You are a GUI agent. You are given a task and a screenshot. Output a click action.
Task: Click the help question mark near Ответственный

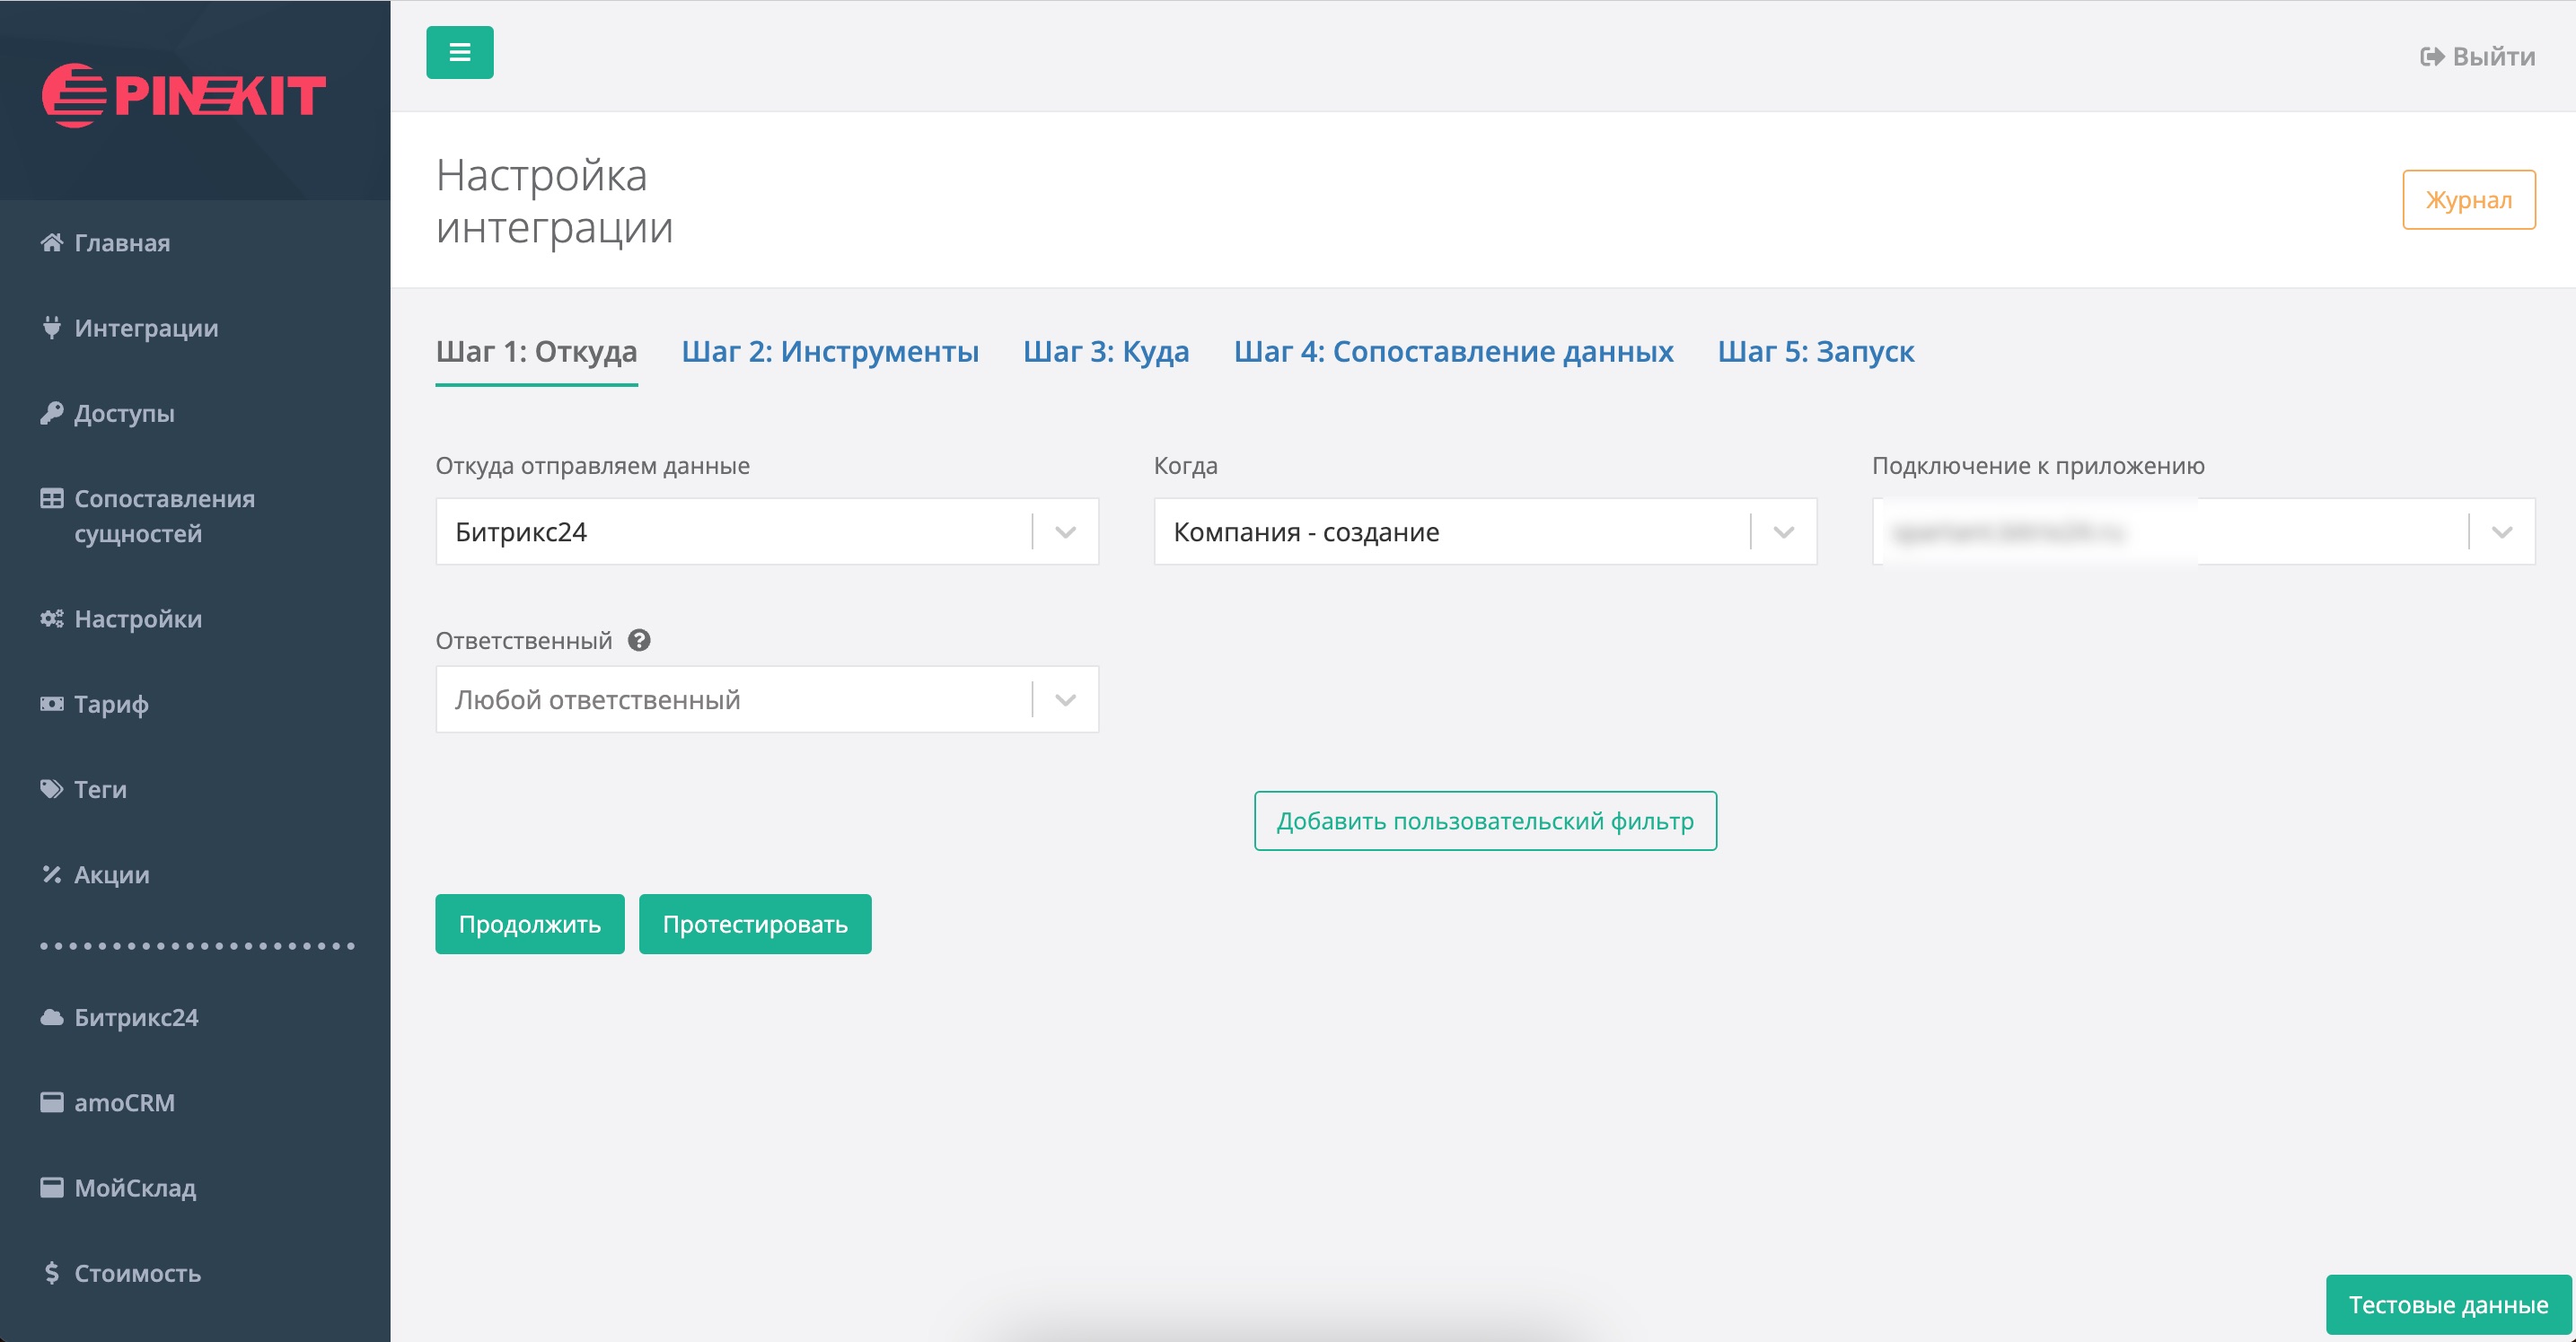pos(639,640)
